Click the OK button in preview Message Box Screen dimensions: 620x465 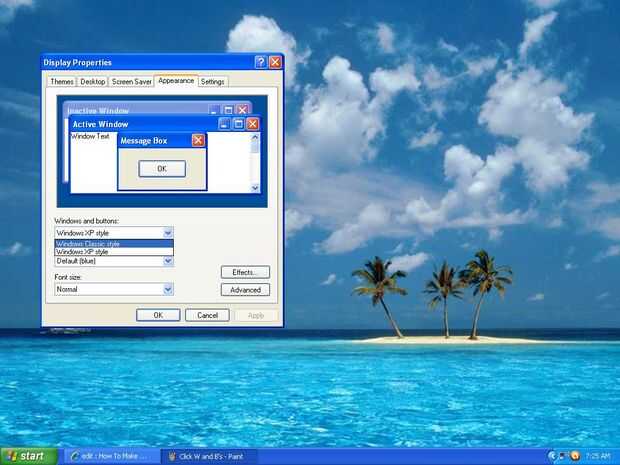[162, 169]
